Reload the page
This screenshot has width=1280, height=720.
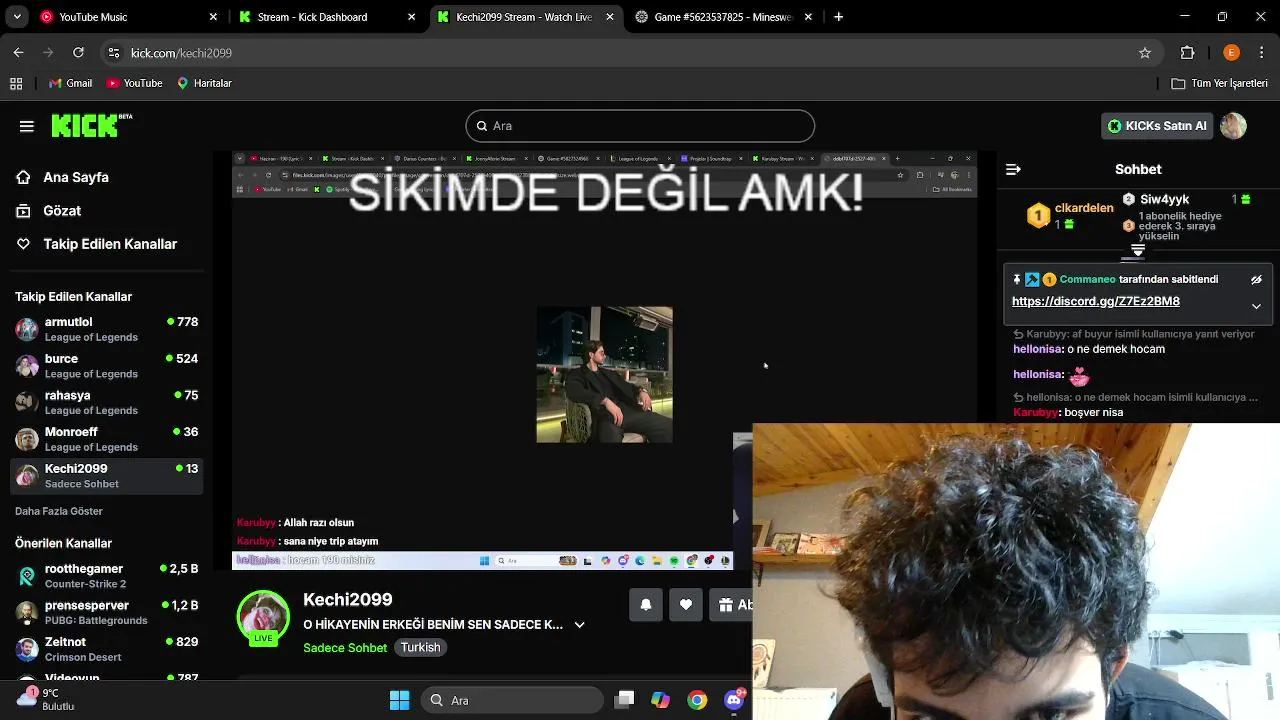79,53
